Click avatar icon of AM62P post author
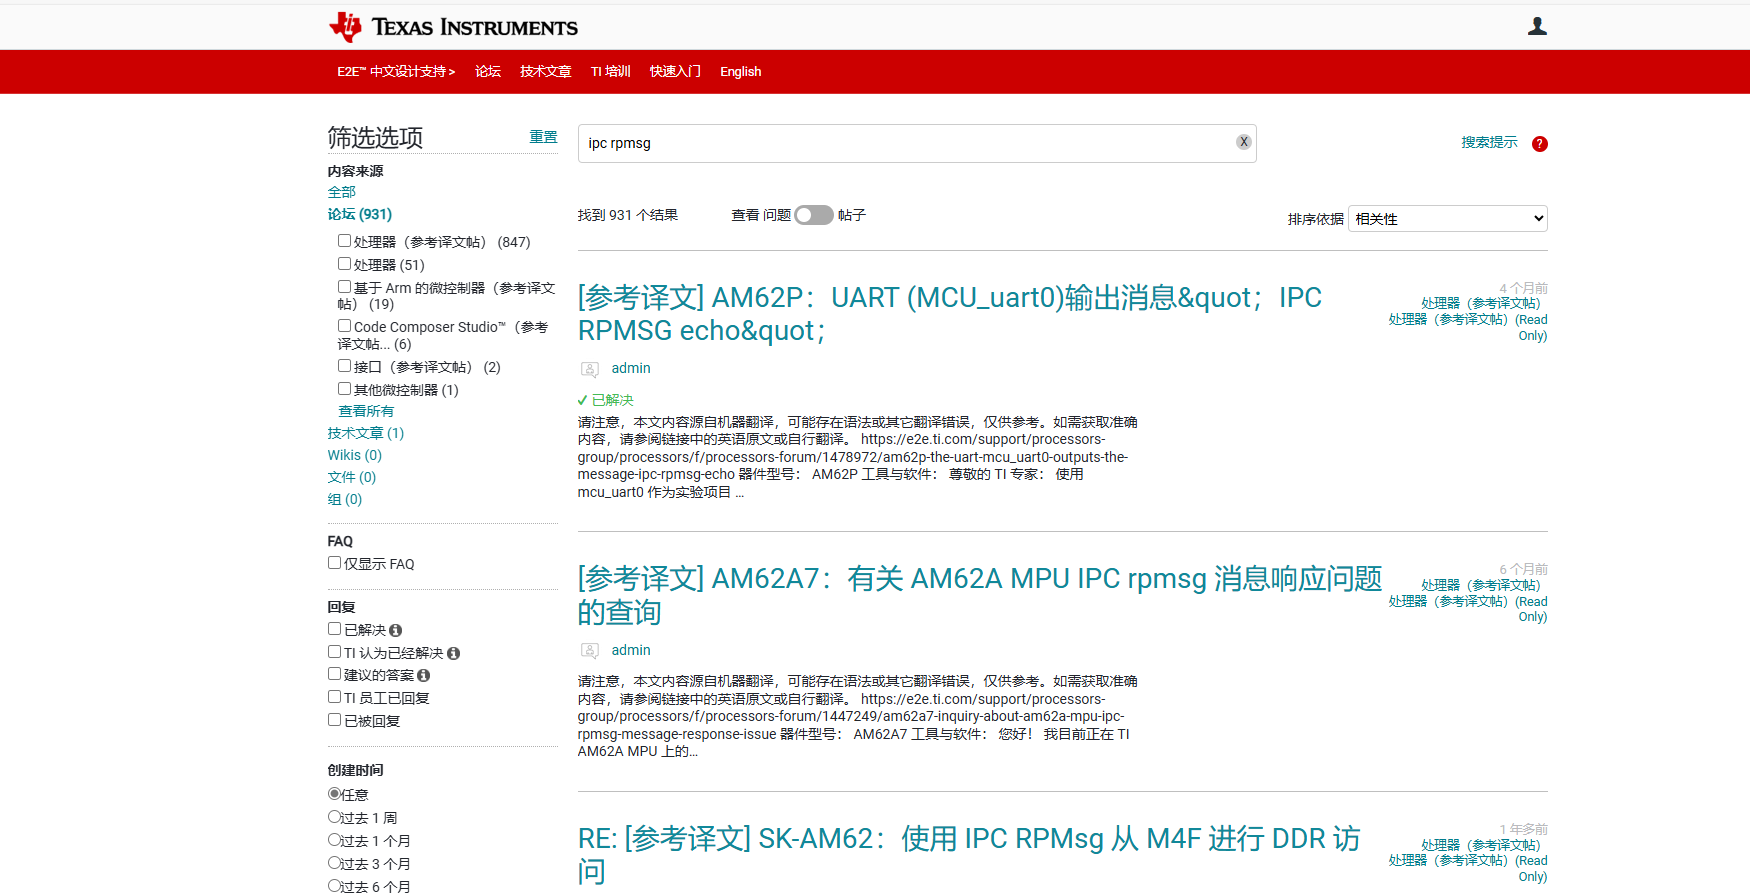The image size is (1750, 895). [590, 369]
